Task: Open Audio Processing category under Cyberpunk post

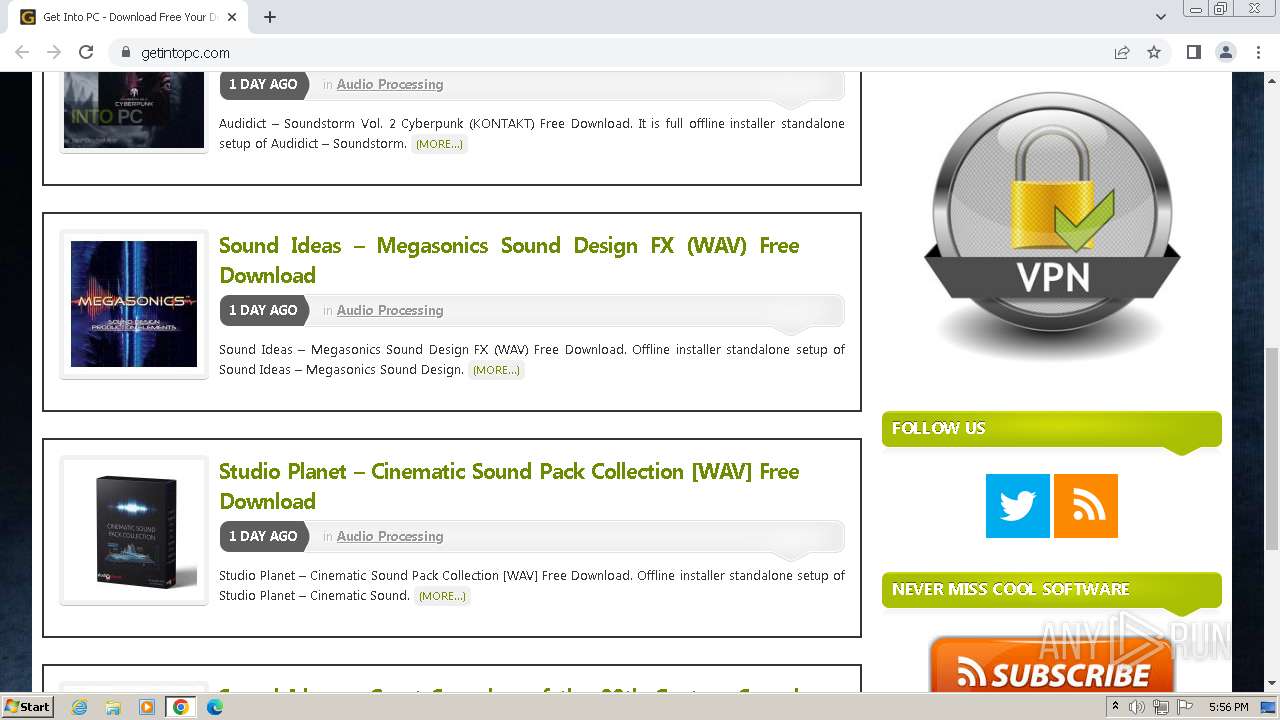Action: (x=390, y=84)
